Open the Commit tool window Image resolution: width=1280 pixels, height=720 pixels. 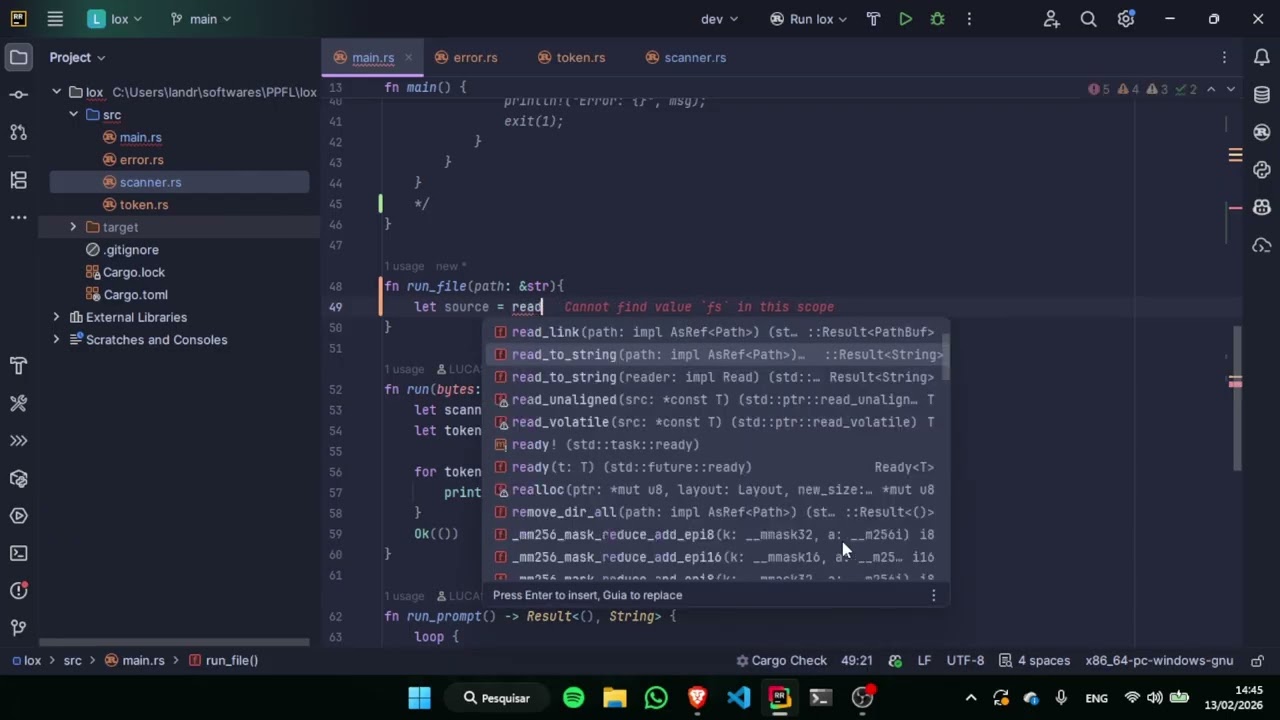18,94
